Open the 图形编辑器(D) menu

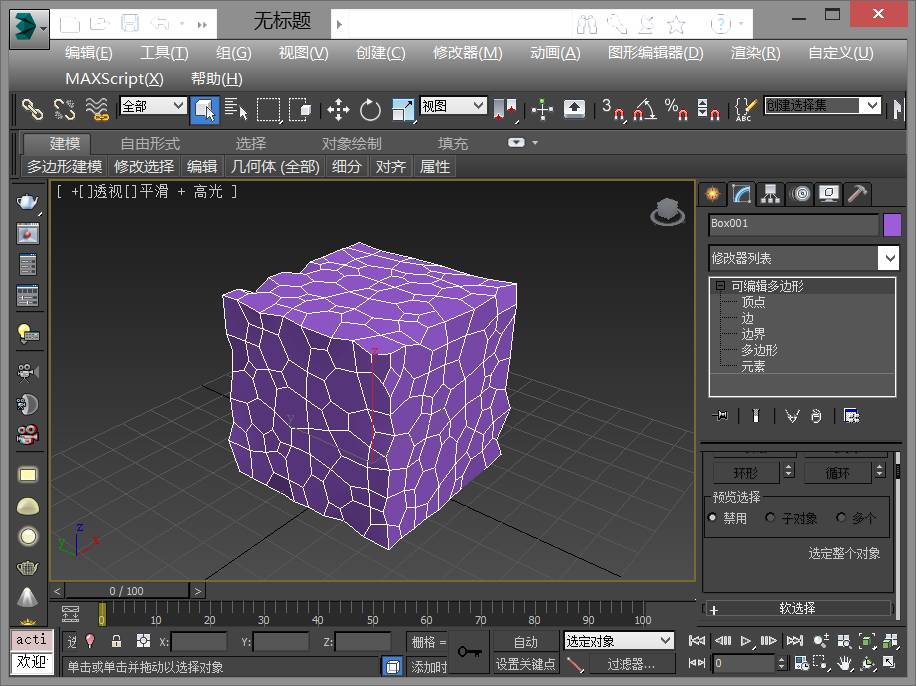(655, 53)
